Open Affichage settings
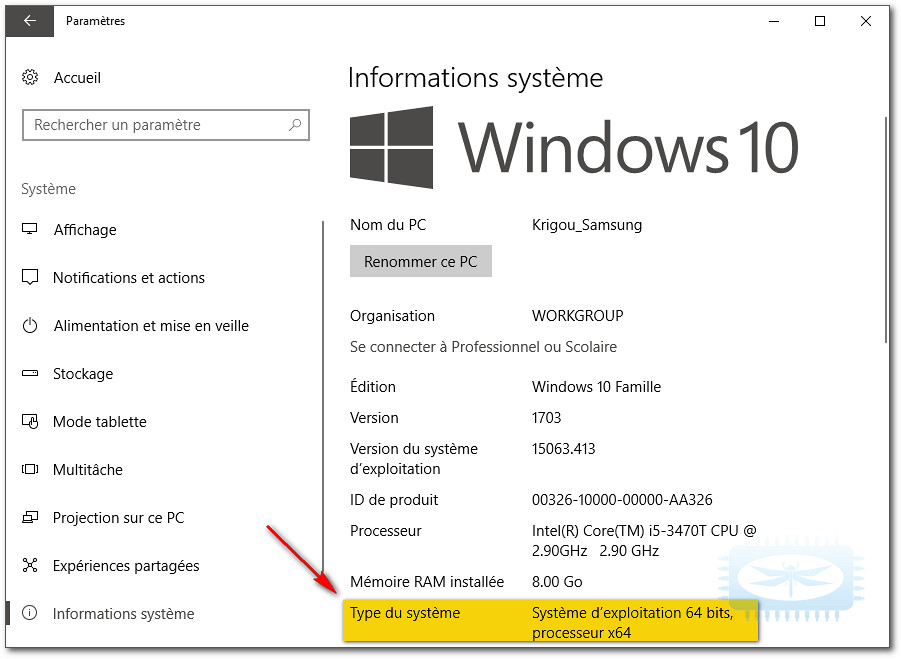The width and height of the screenshot is (901, 659). click(x=85, y=230)
